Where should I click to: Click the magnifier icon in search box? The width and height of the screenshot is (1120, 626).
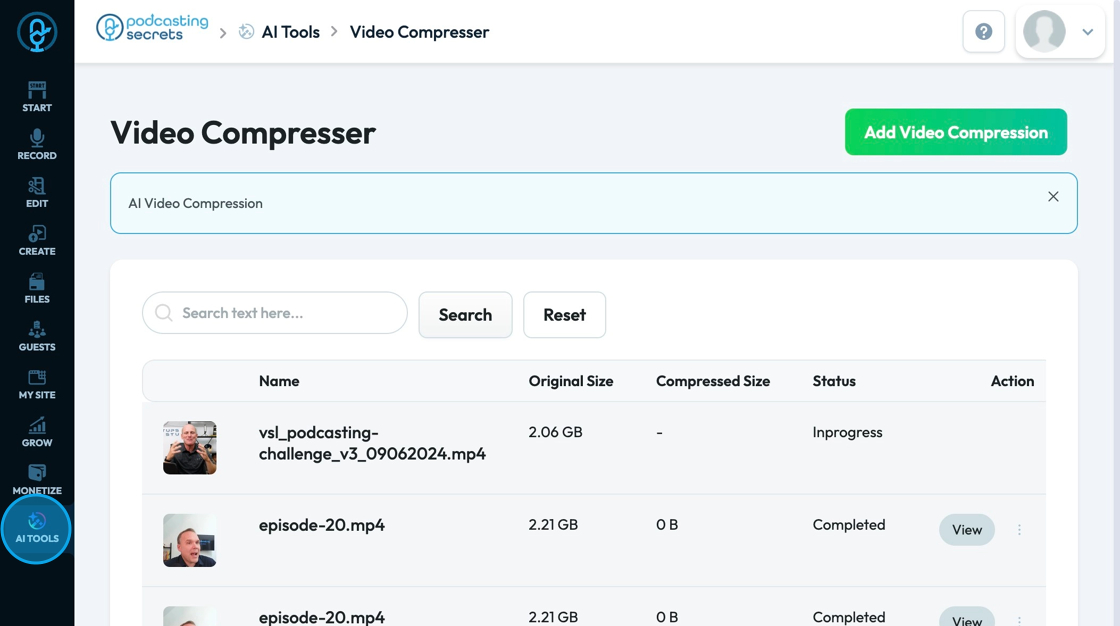[x=164, y=313]
